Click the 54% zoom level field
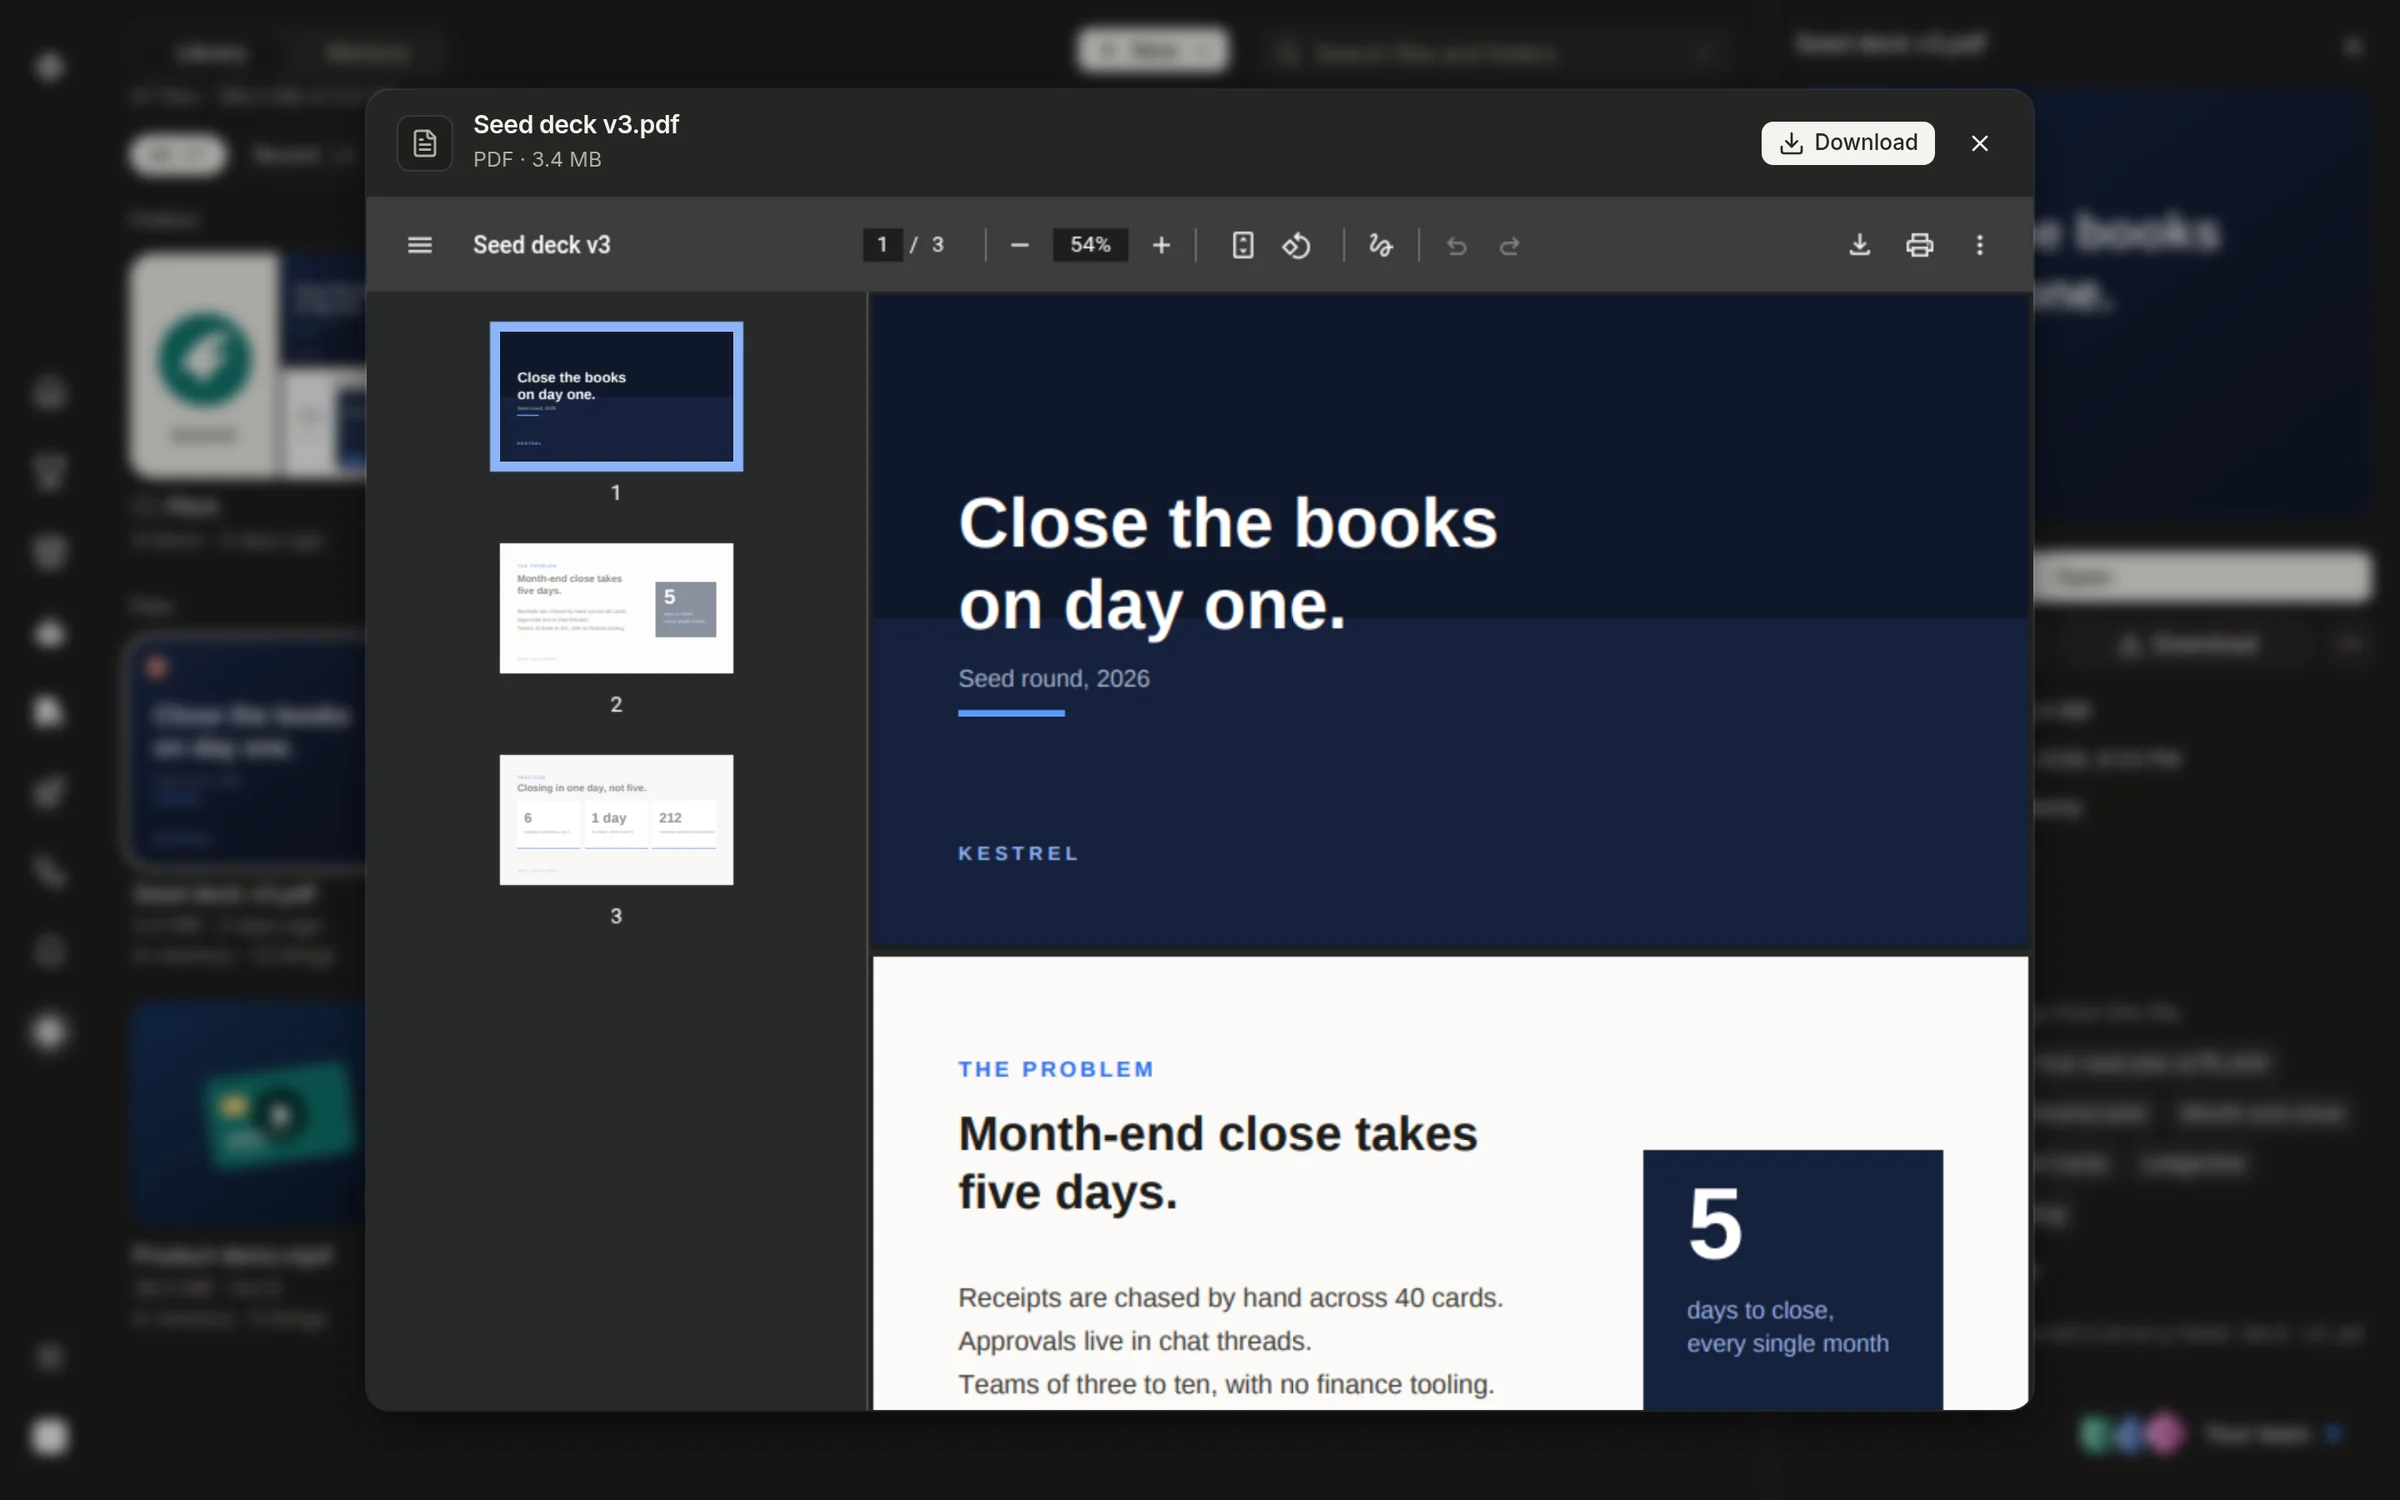The height and width of the screenshot is (1500, 2400). [x=1090, y=245]
